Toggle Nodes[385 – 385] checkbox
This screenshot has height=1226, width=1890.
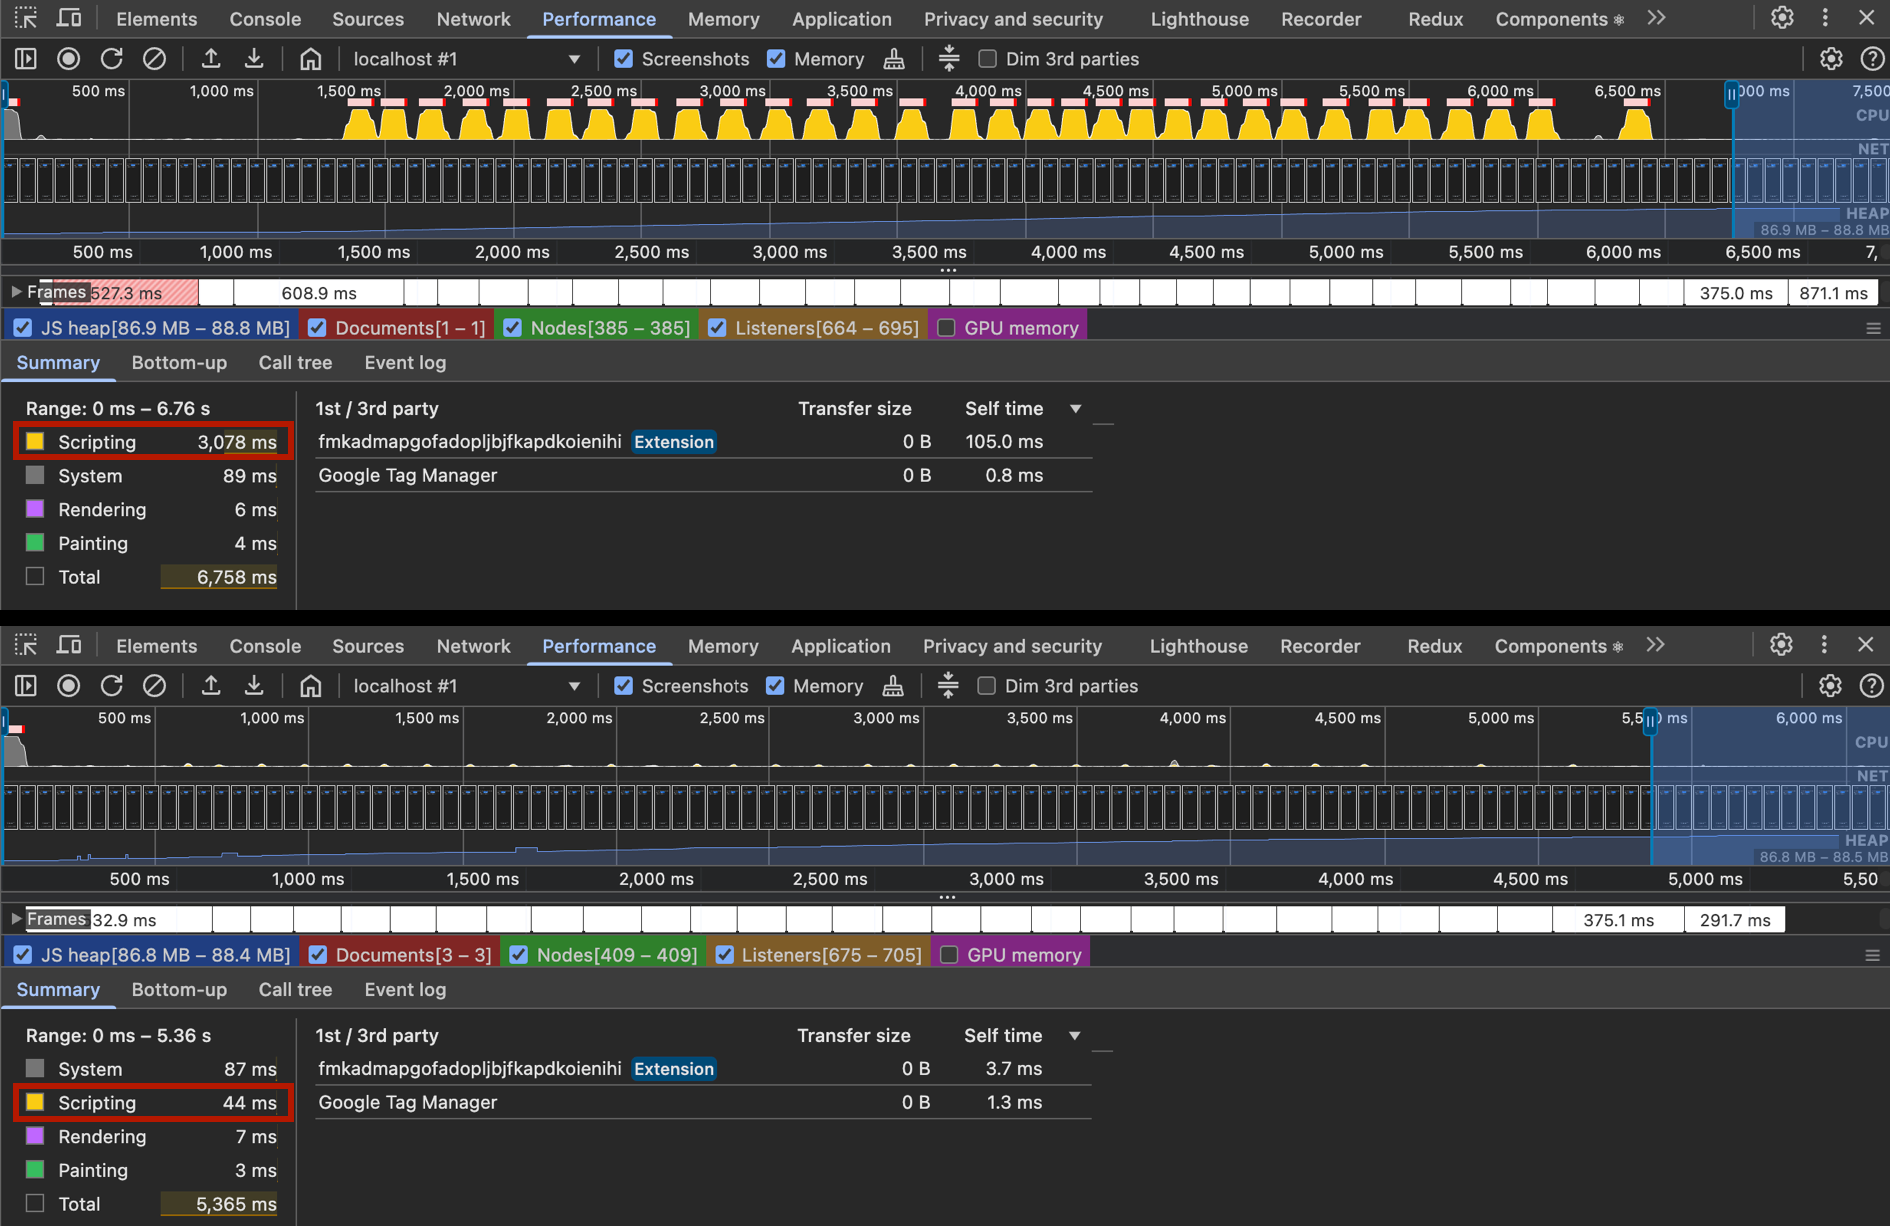512,328
